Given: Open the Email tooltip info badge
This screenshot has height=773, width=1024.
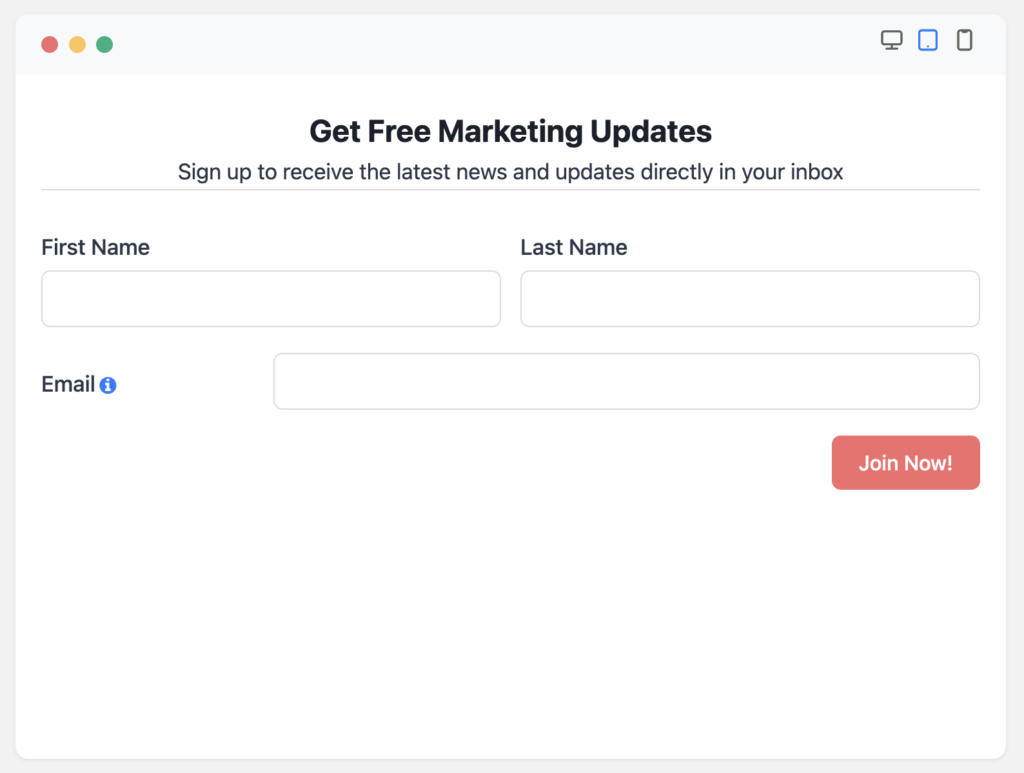Looking at the screenshot, I should (x=108, y=384).
